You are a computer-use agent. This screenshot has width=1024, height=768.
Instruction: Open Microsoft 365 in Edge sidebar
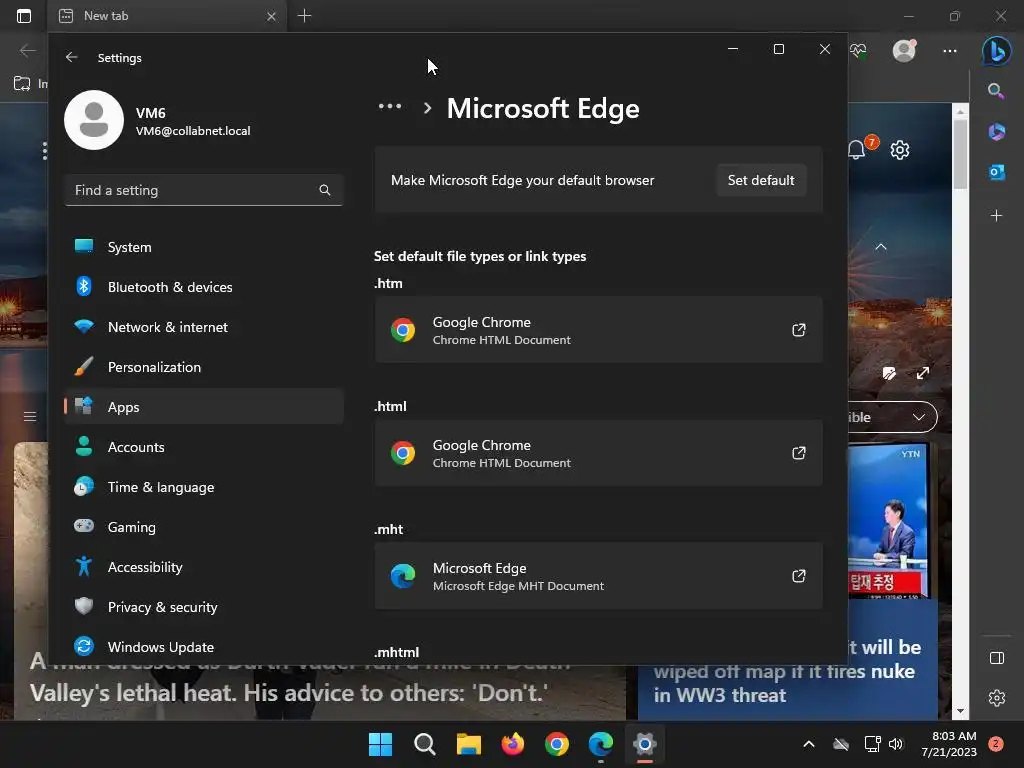(997, 132)
